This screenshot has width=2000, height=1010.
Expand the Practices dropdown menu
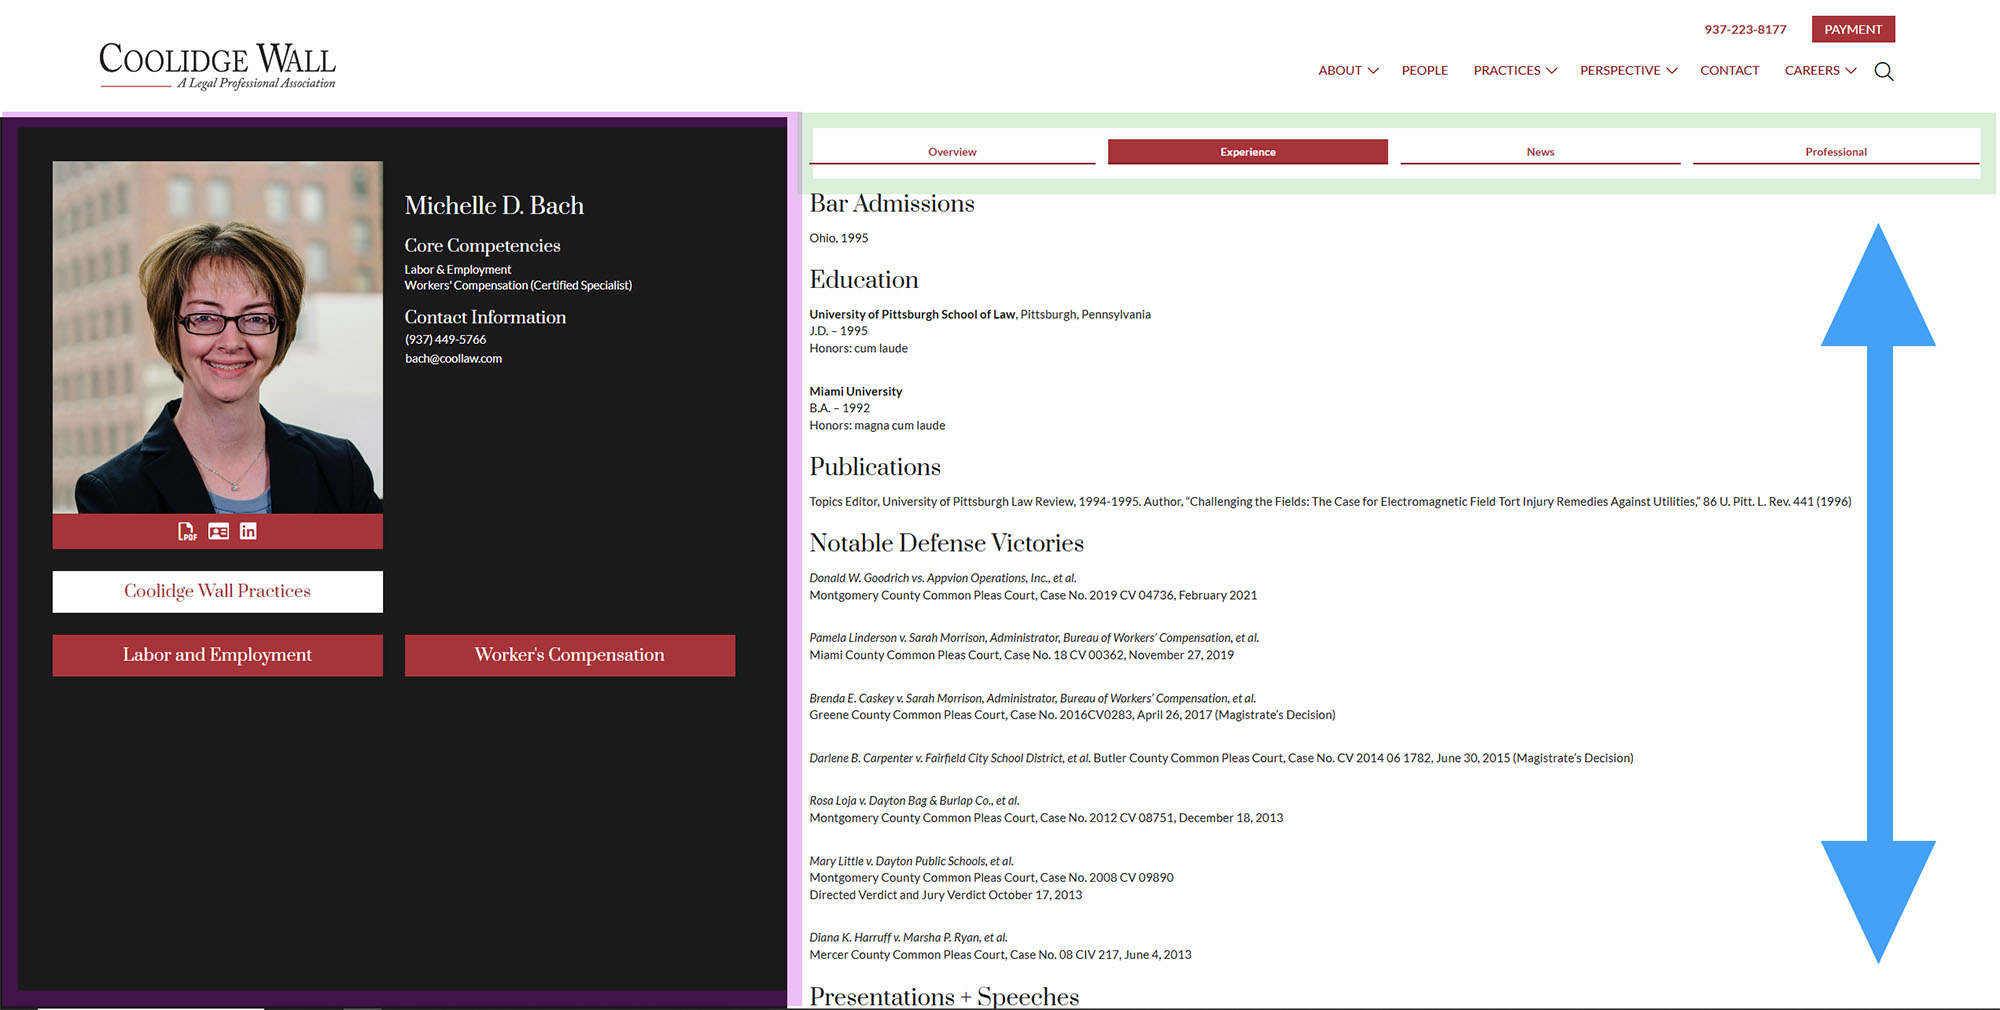pyautogui.click(x=1514, y=71)
